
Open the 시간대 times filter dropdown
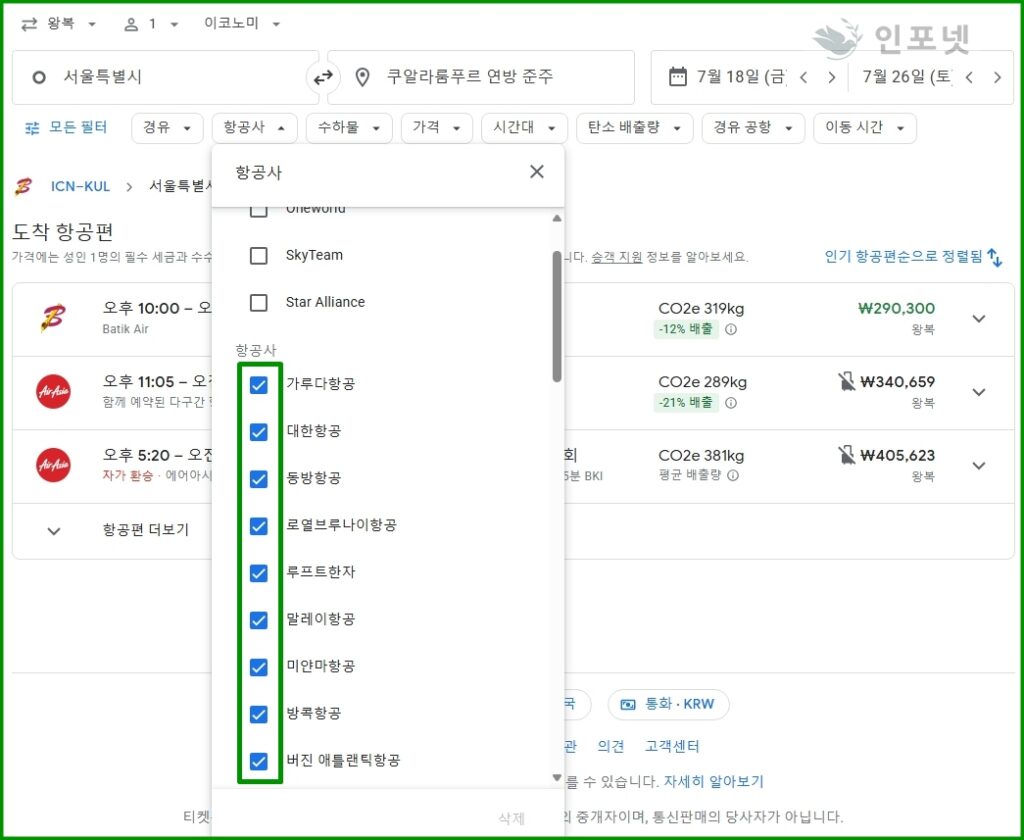(x=524, y=127)
